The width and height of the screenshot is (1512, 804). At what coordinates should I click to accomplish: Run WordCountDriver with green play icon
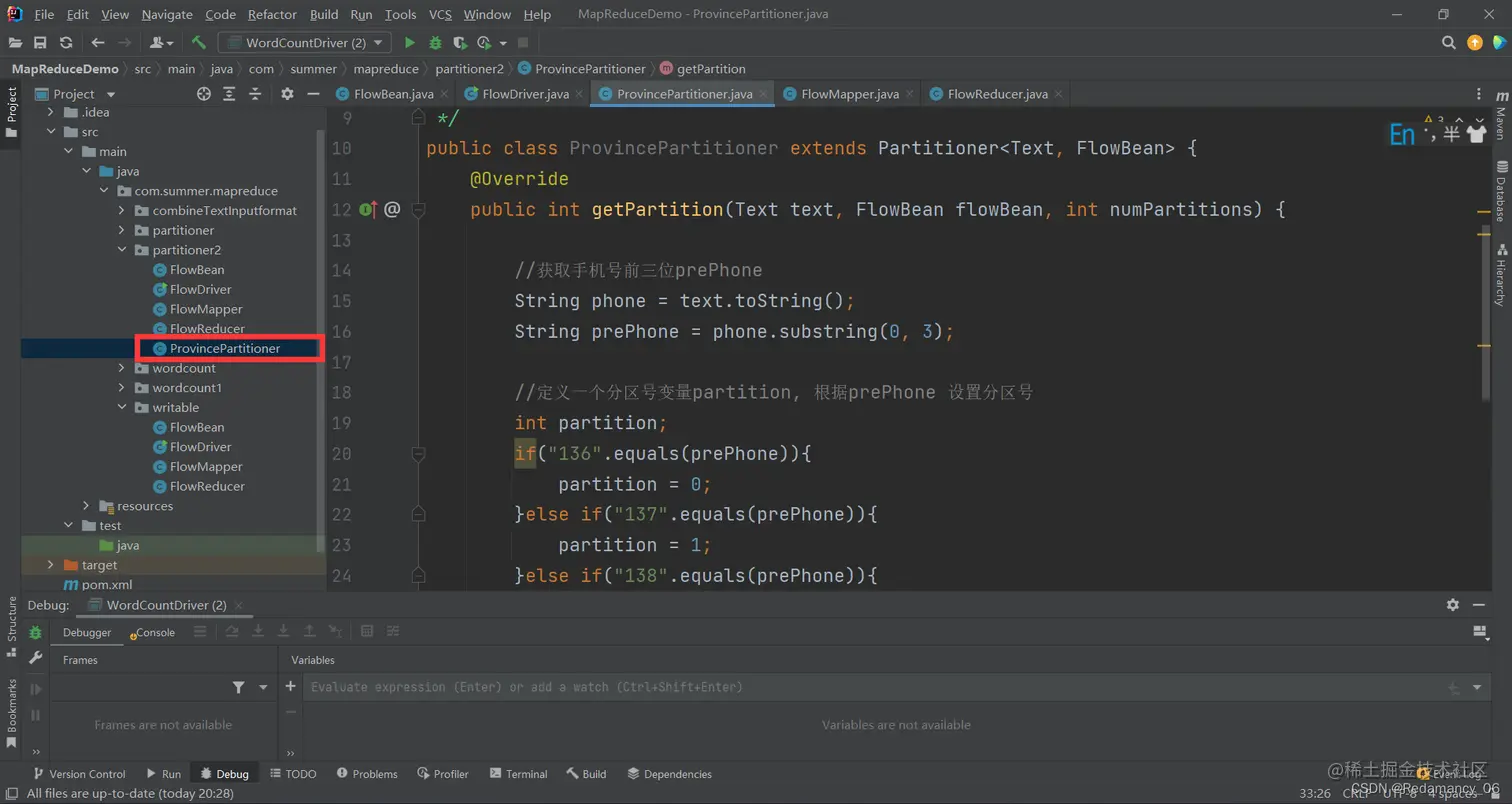tap(409, 43)
